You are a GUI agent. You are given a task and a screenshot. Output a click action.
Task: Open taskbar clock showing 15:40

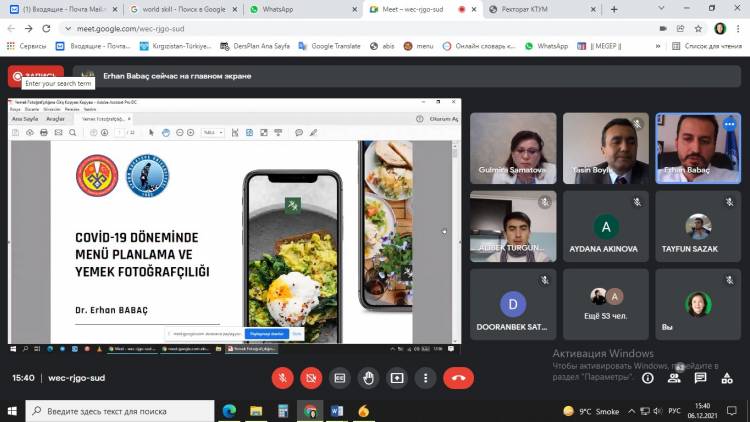(703, 411)
